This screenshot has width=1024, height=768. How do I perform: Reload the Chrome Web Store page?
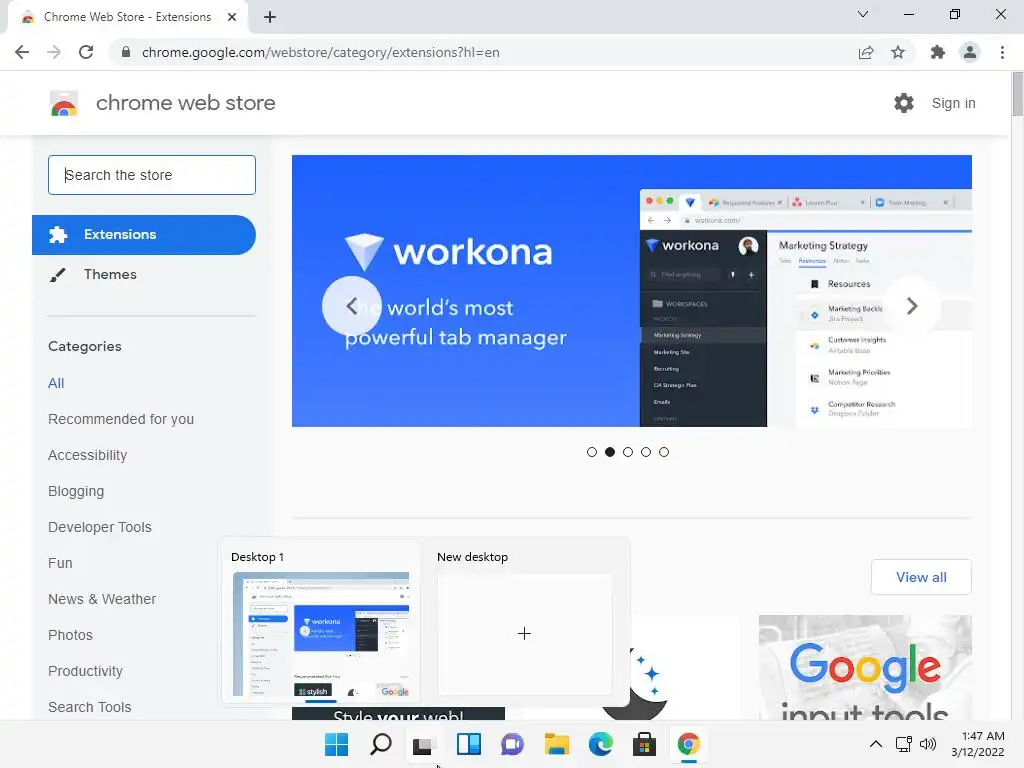(86, 52)
